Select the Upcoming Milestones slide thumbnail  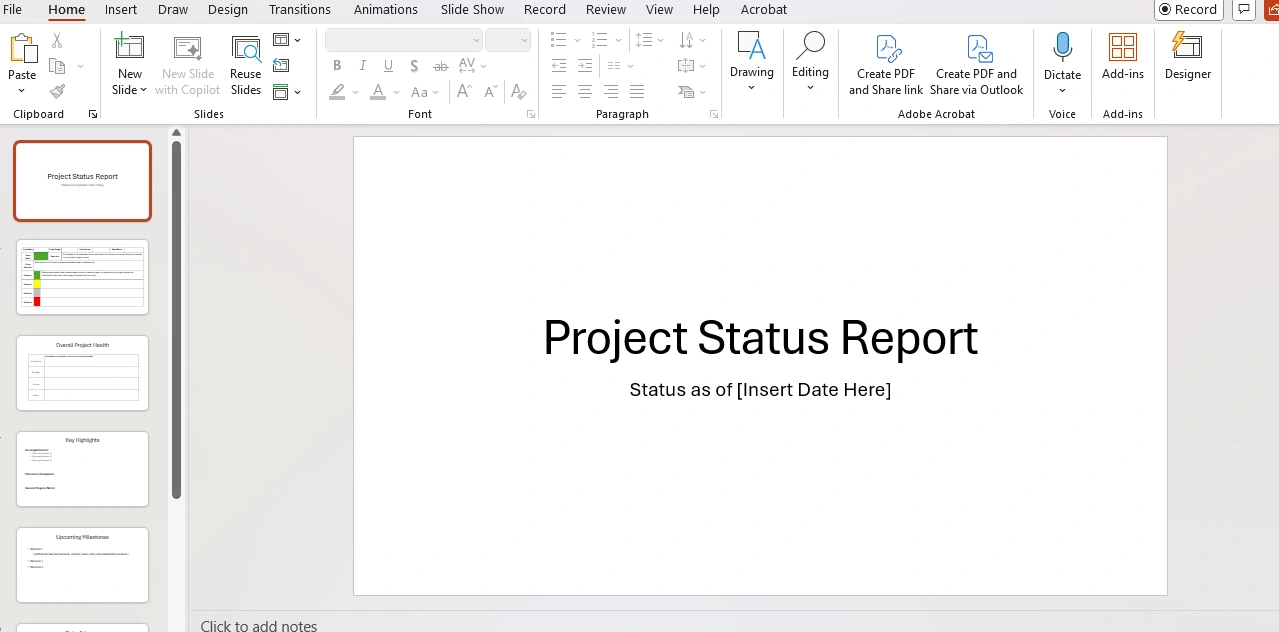click(82, 565)
